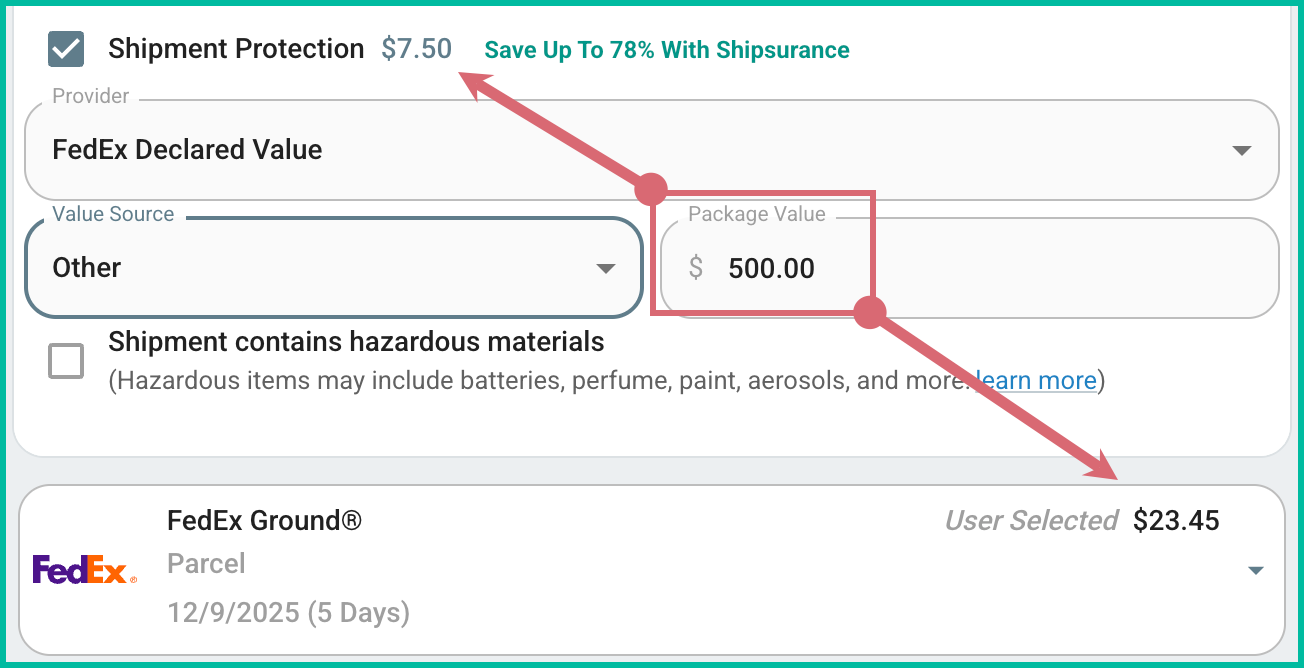Screen dimensions: 1304x668
Task: Click the Provider dropdown arrow
Action: (x=1242, y=149)
